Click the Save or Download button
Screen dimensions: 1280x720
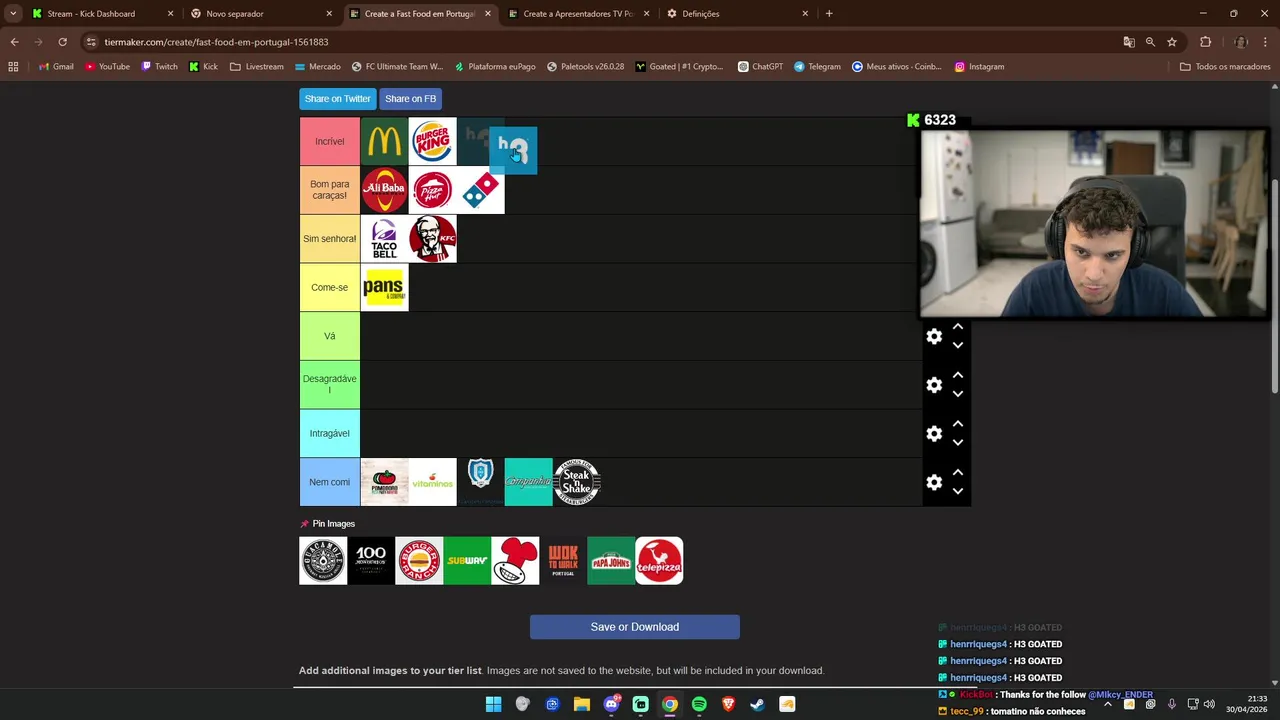[635, 627]
